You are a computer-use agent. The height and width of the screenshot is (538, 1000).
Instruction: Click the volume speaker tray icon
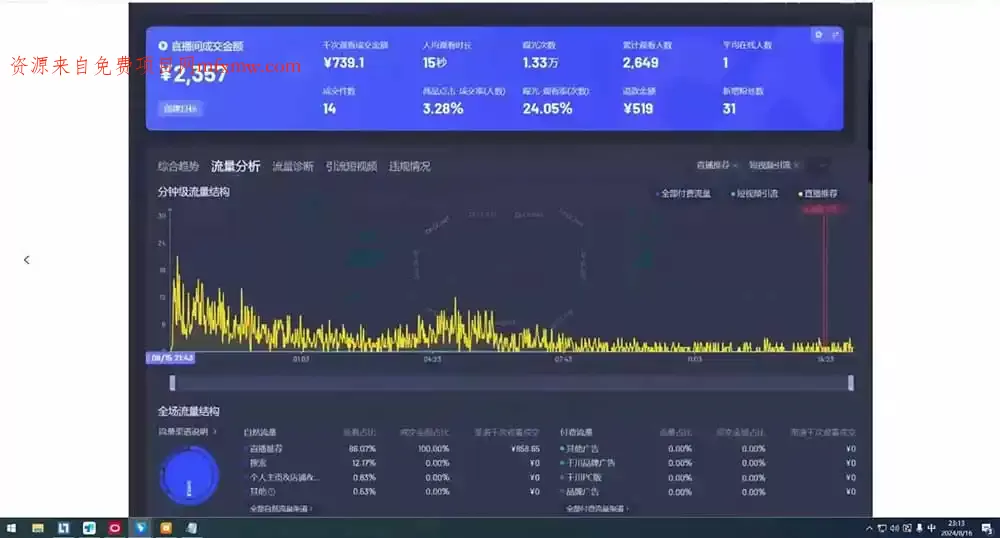click(894, 528)
